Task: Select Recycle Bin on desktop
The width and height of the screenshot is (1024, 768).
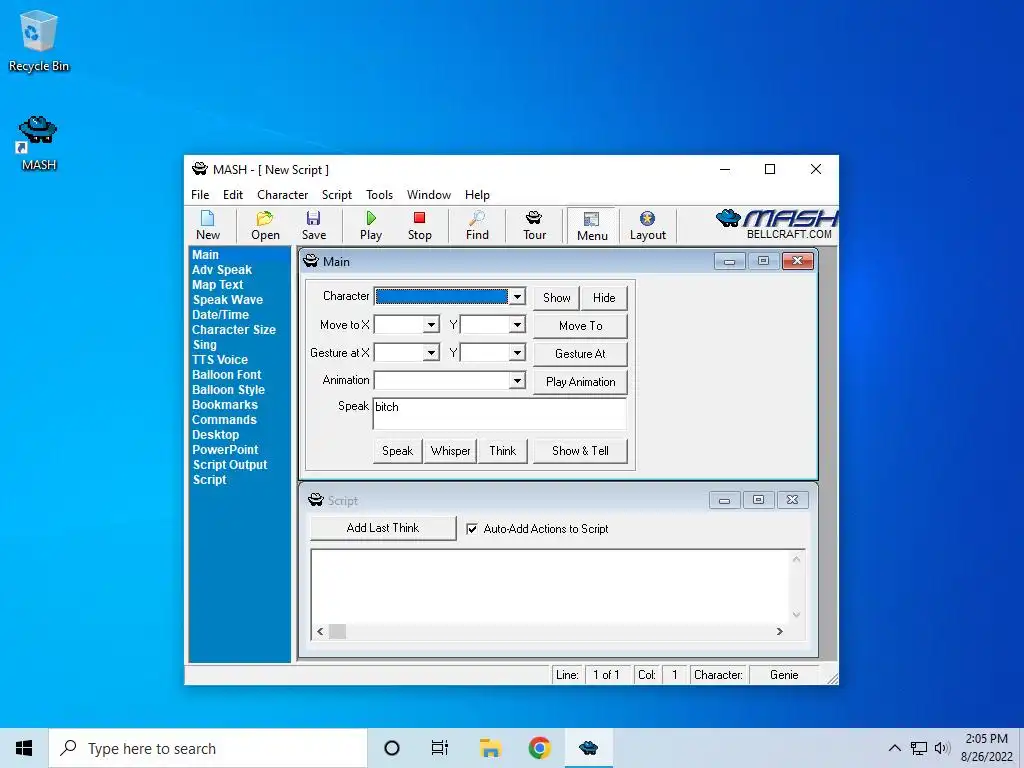Action: pos(39,41)
